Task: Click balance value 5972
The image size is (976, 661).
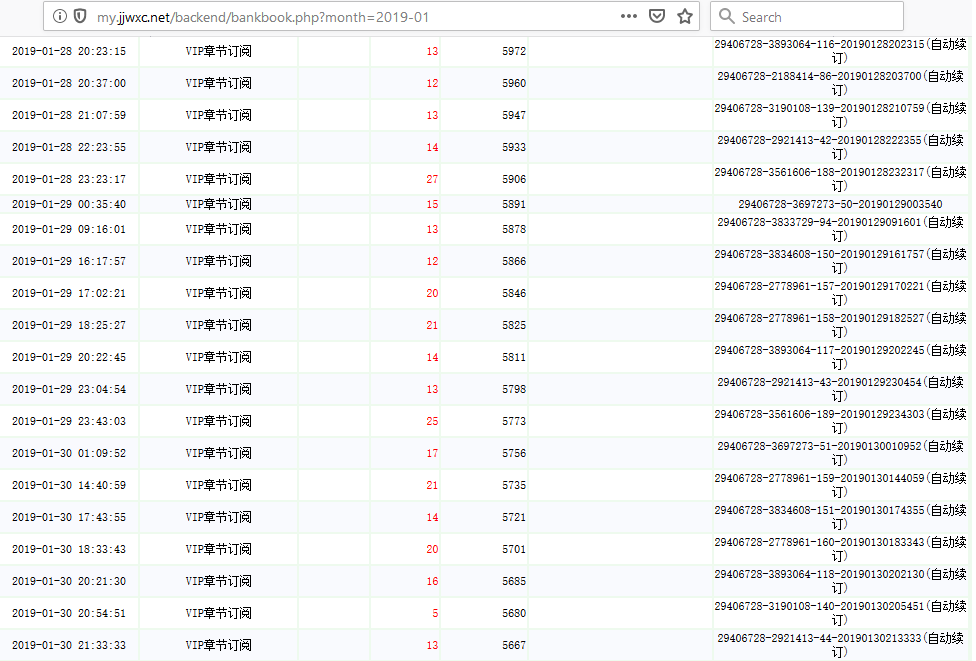Action: tap(514, 51)
